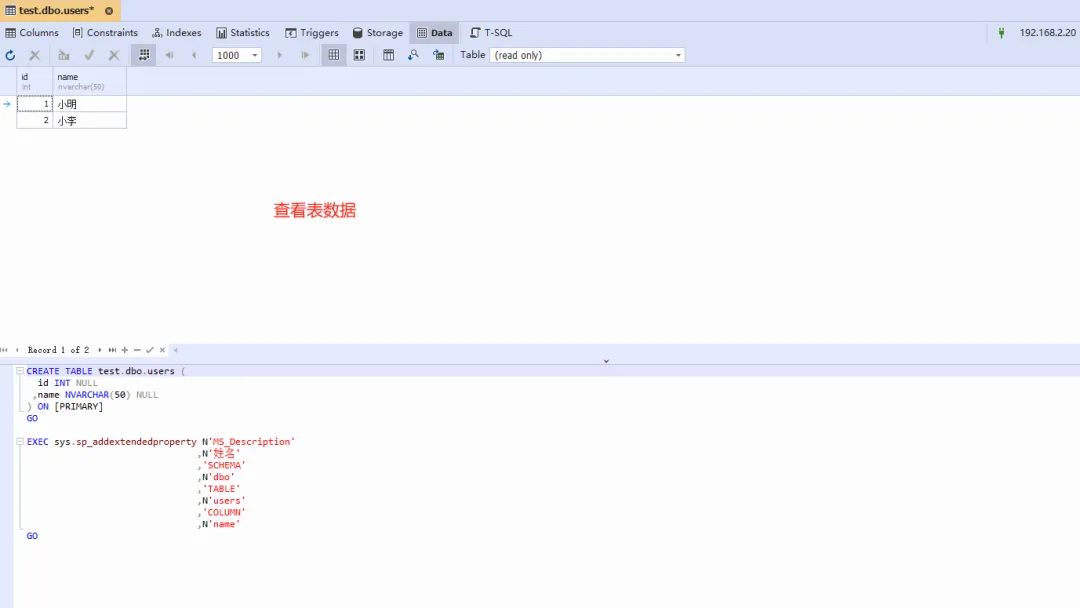Viewport: 1080px width, 608px height.
Task: Go to next record in navigator
Action: click(x=99, y=350)
